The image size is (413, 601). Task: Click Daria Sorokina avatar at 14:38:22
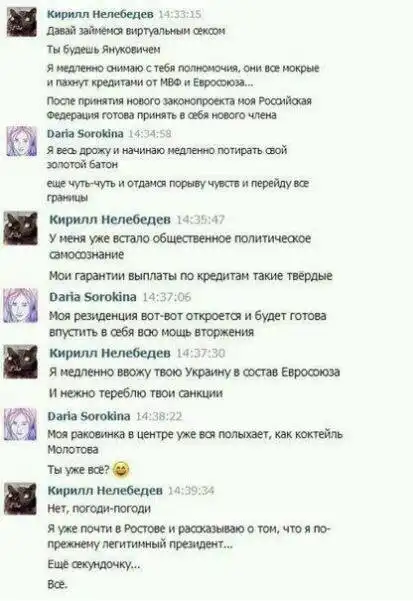21,424
